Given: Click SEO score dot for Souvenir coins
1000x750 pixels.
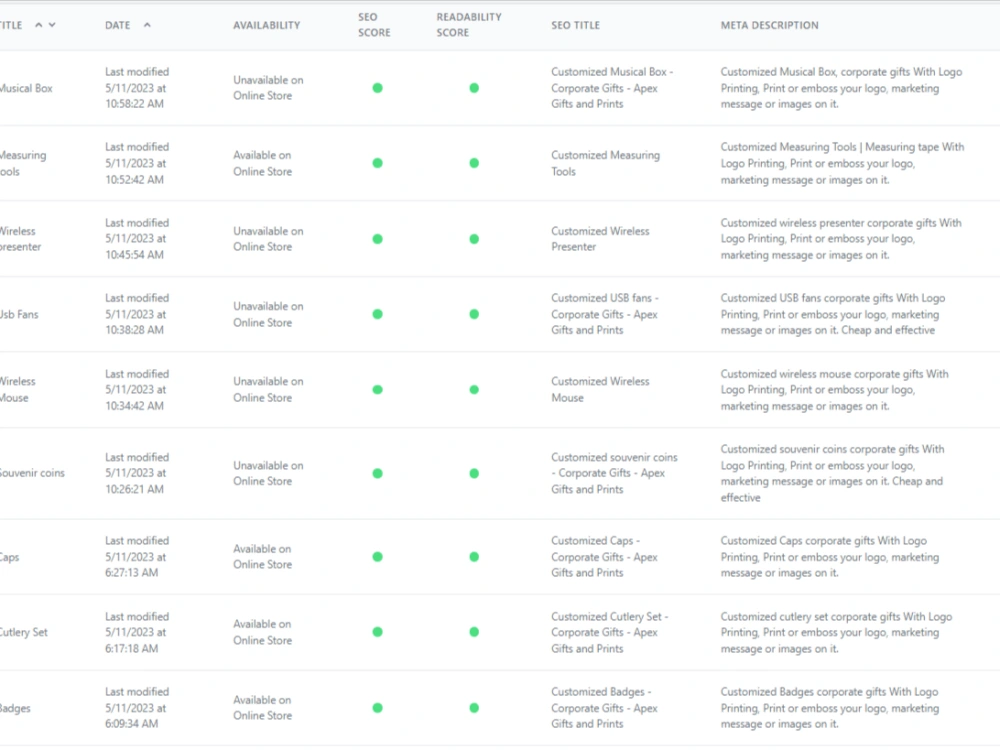Looking at the screenshot, I should click(x=378, y=473).
